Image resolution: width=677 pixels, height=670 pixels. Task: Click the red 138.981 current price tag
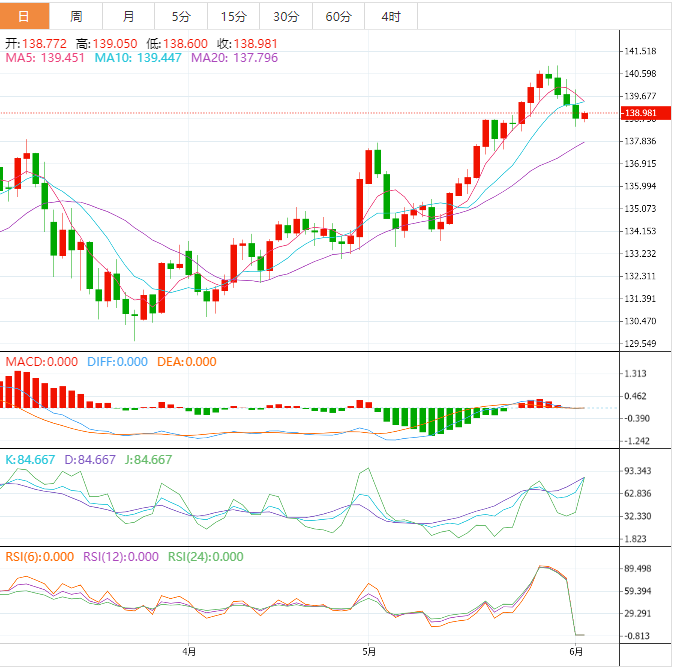(638, 113)
